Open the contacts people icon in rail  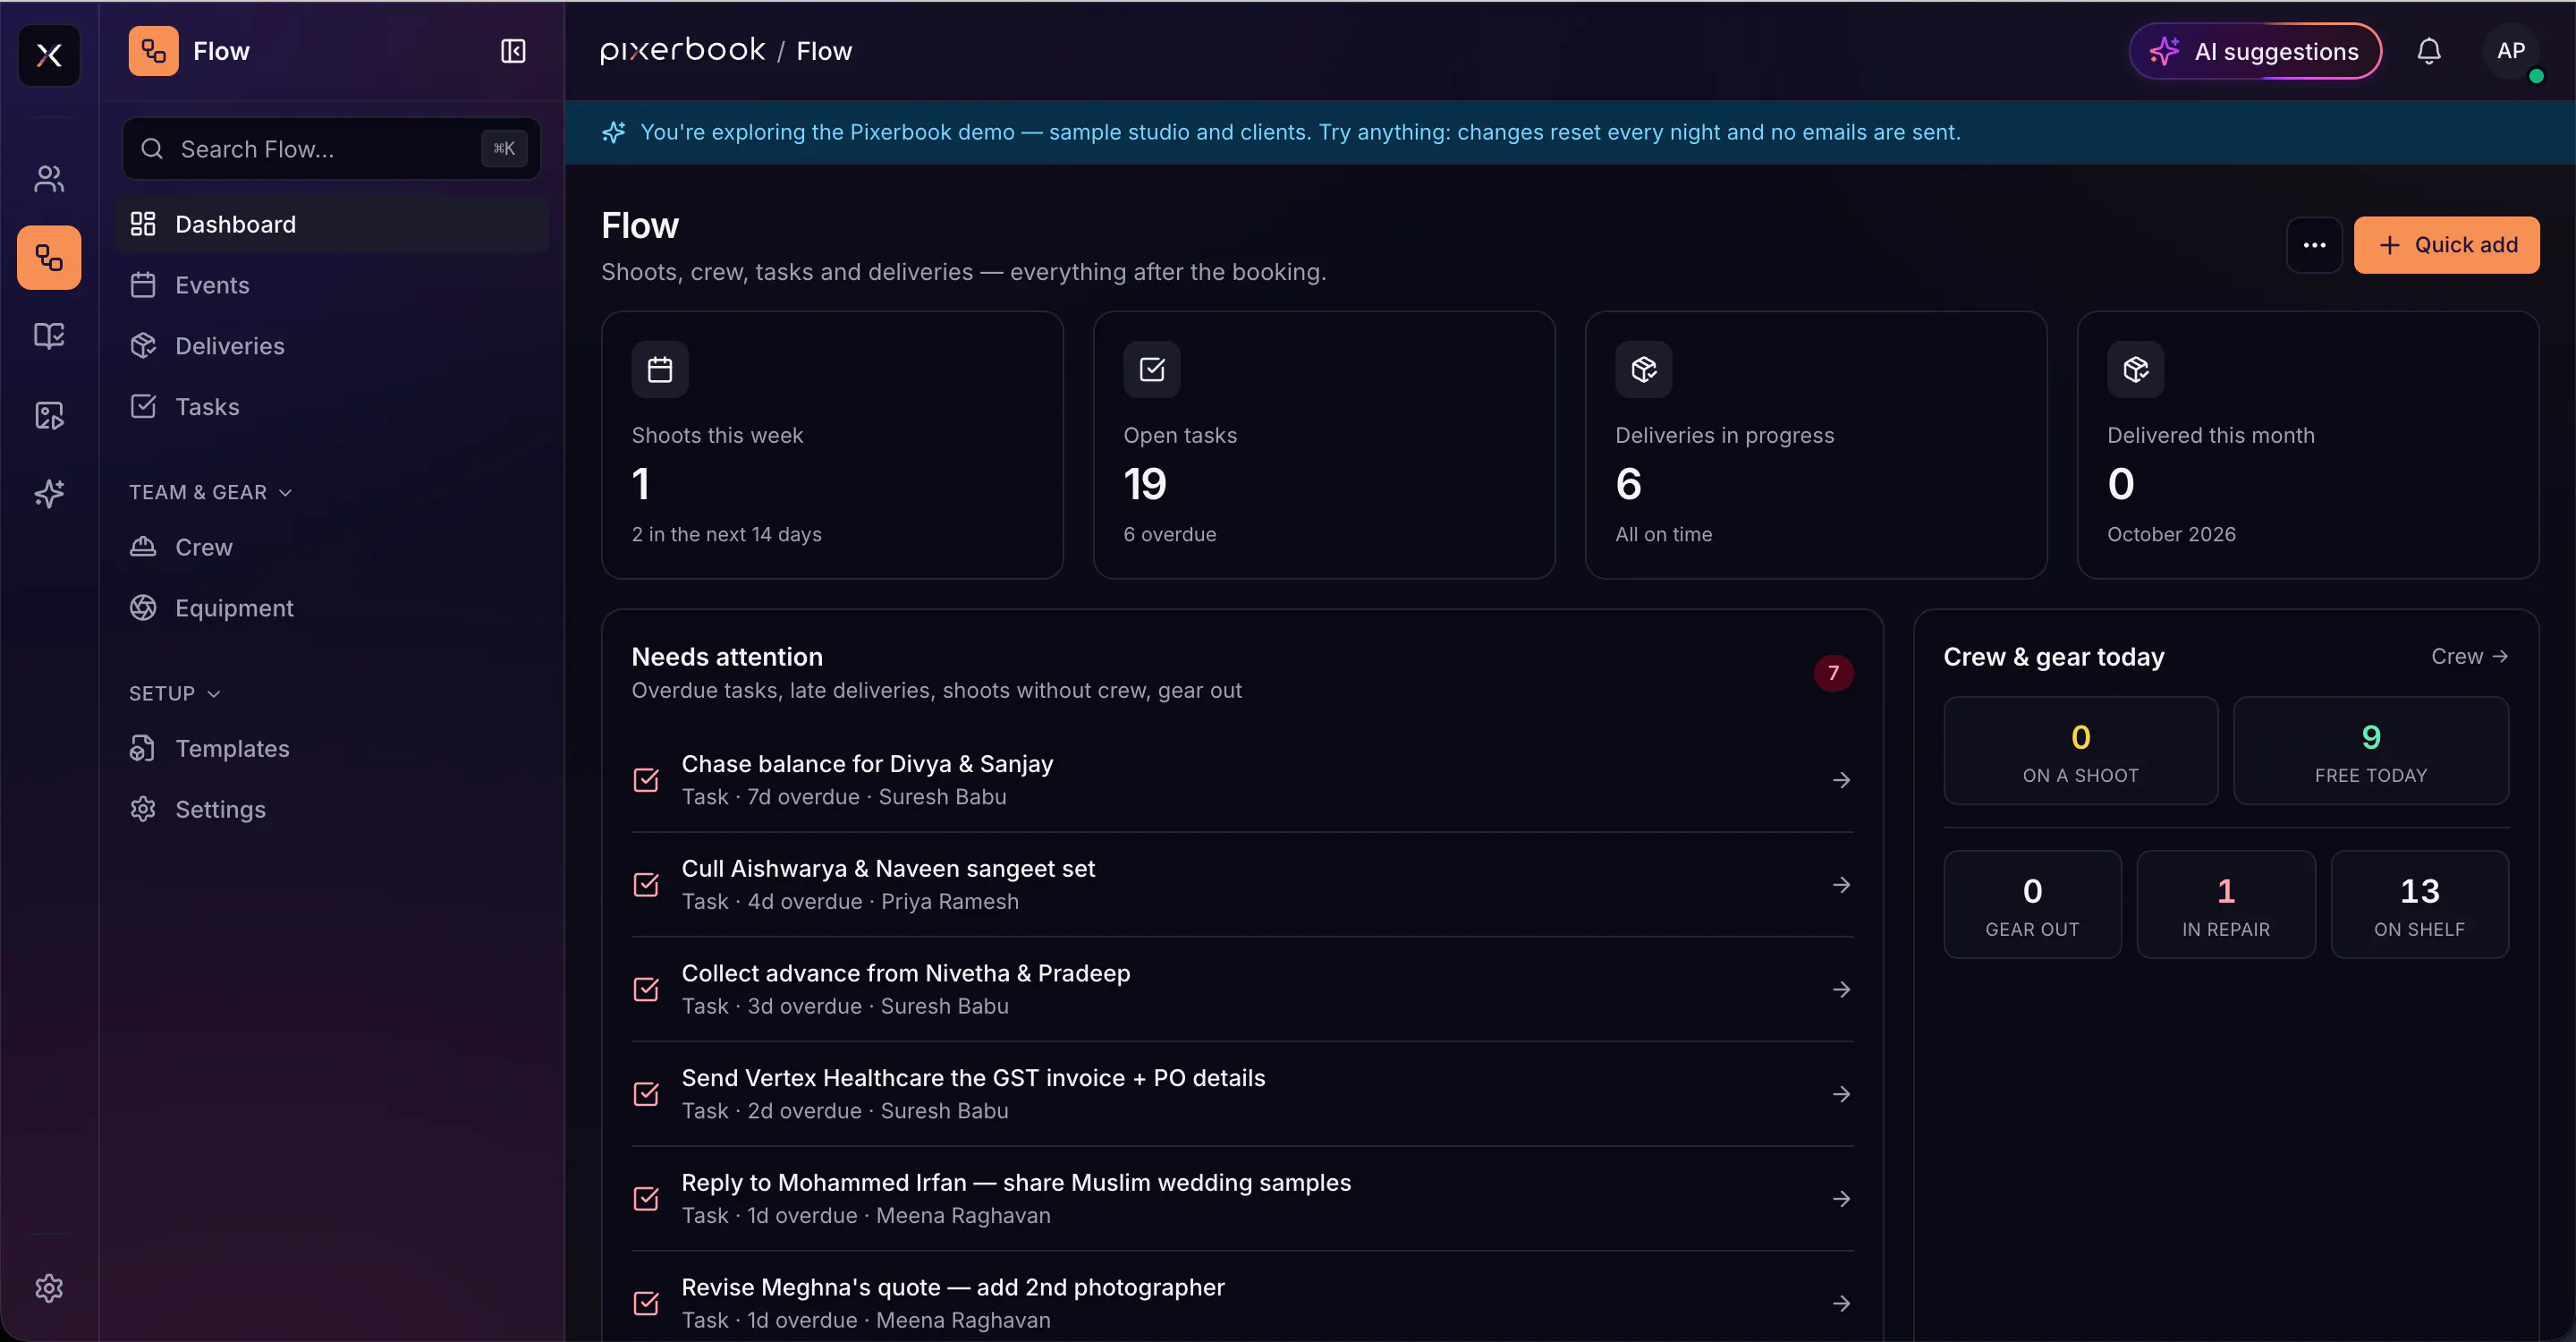click(x=49, y=179)
